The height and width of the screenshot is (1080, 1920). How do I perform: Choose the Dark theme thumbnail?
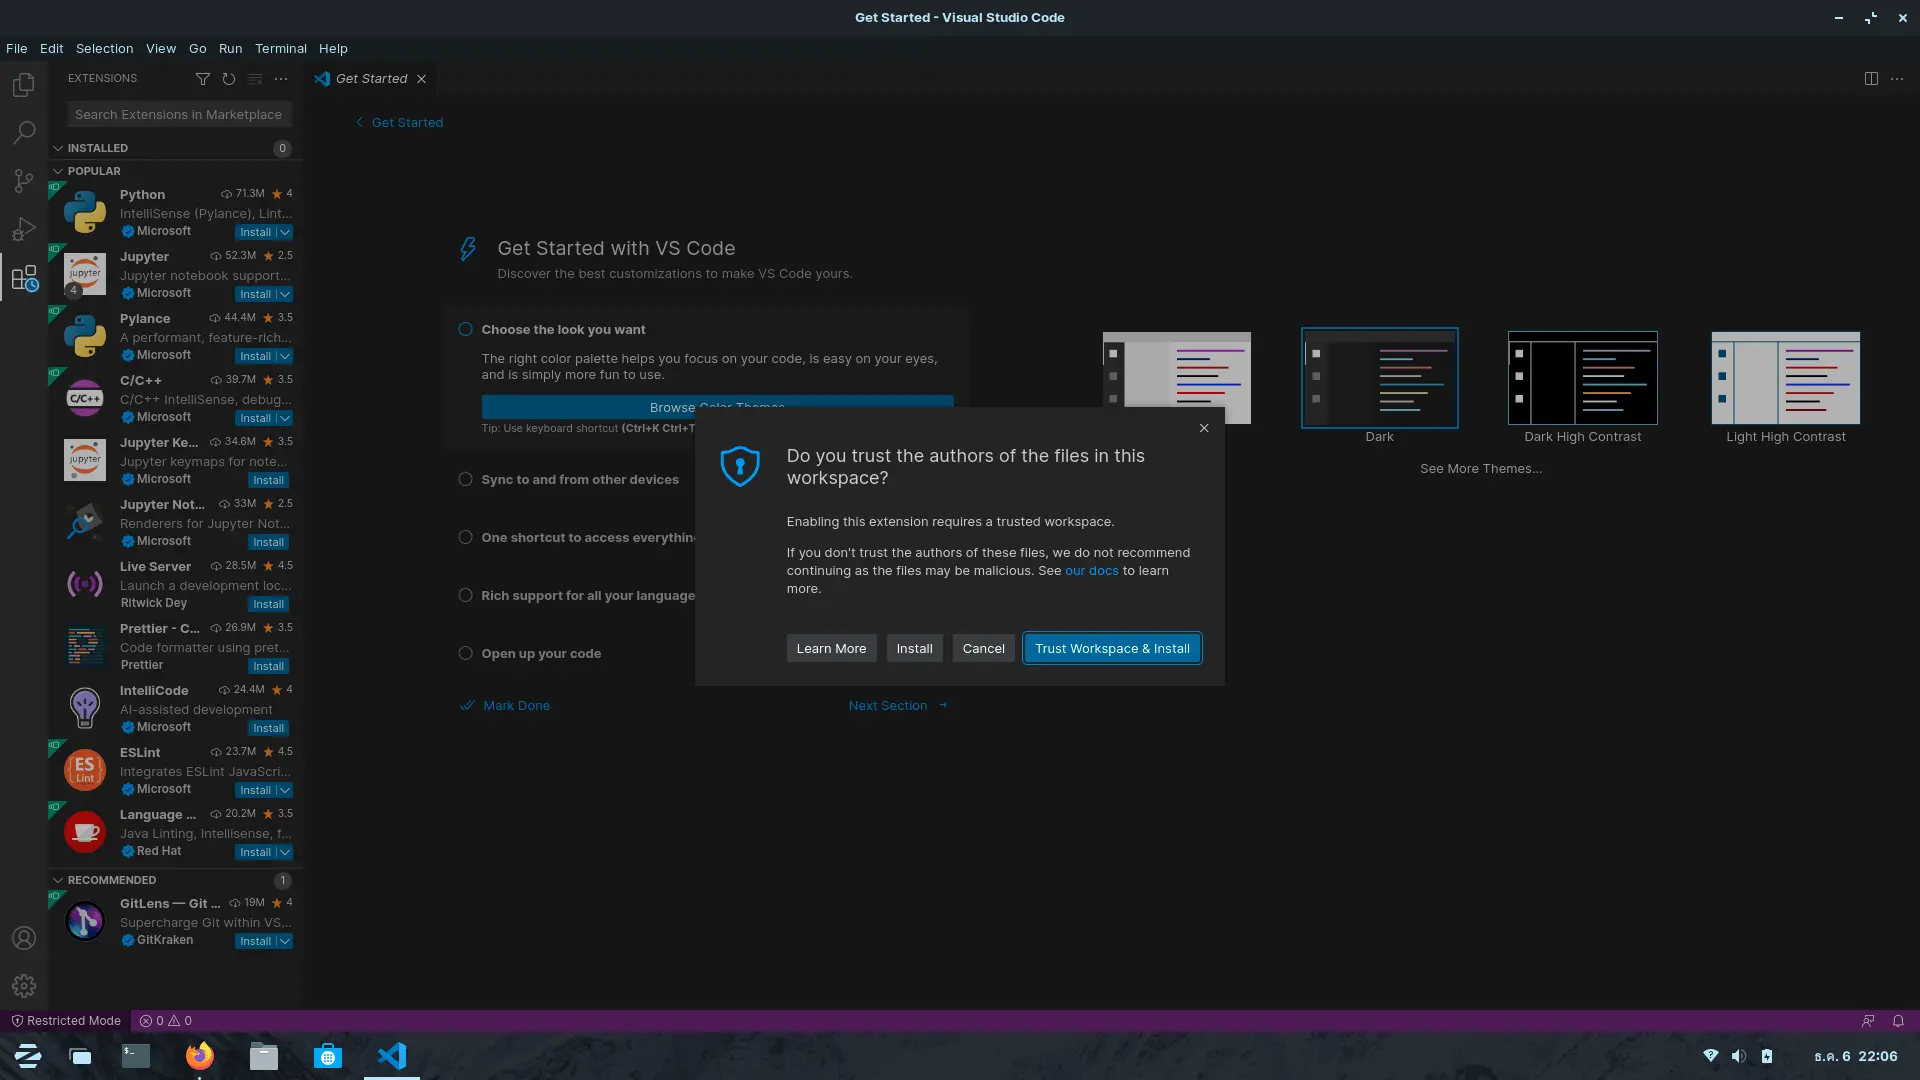(1379, 378)
